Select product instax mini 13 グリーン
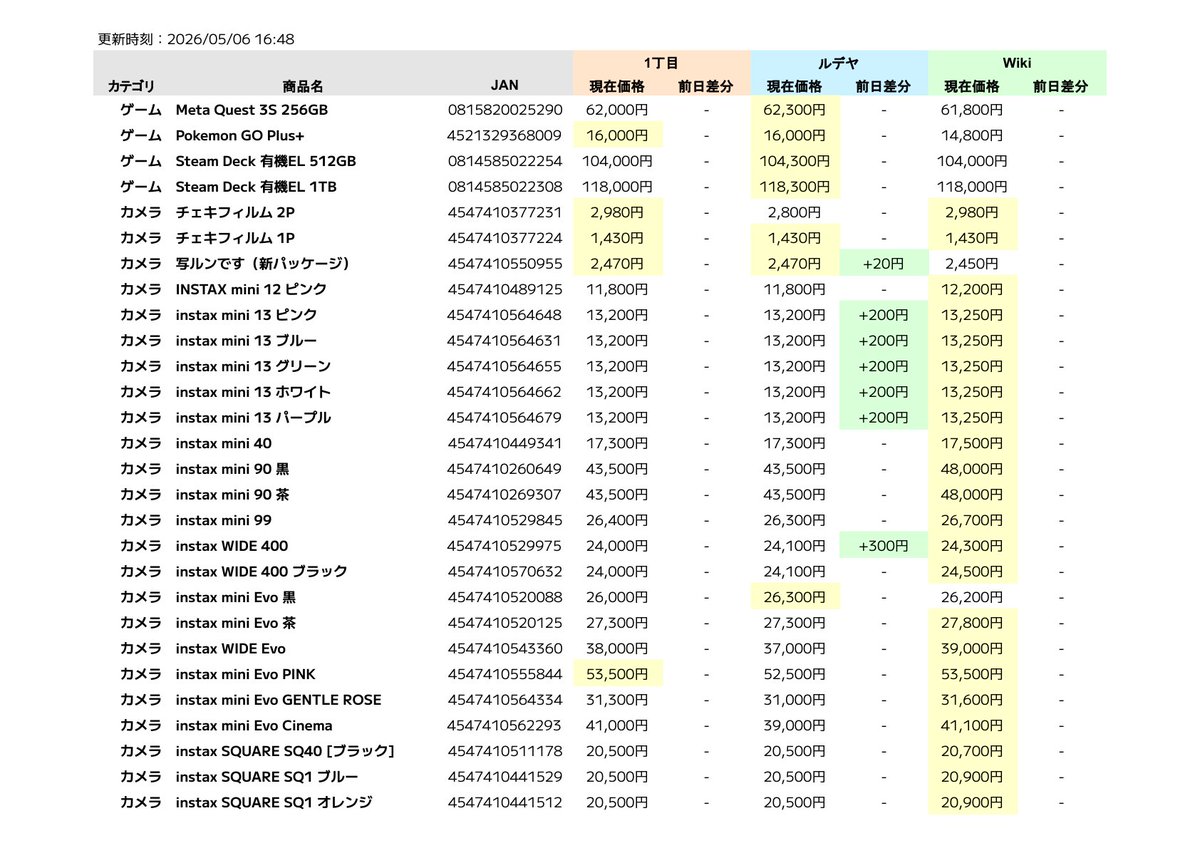 (253, 366)
